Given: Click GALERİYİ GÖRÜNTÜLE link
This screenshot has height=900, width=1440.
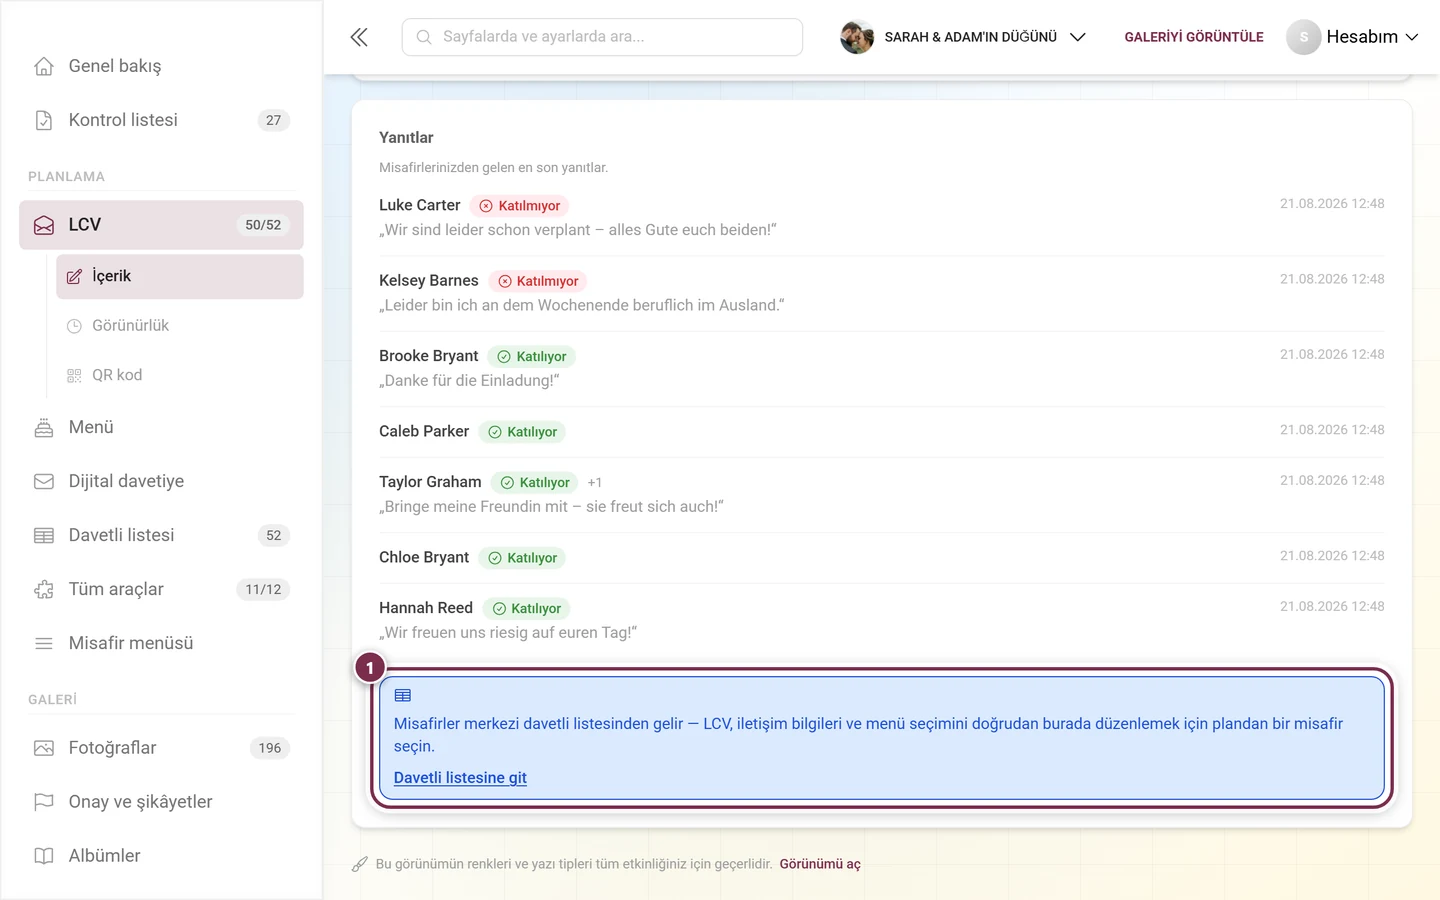Looking at the screenshot, I should [1194, 37].
